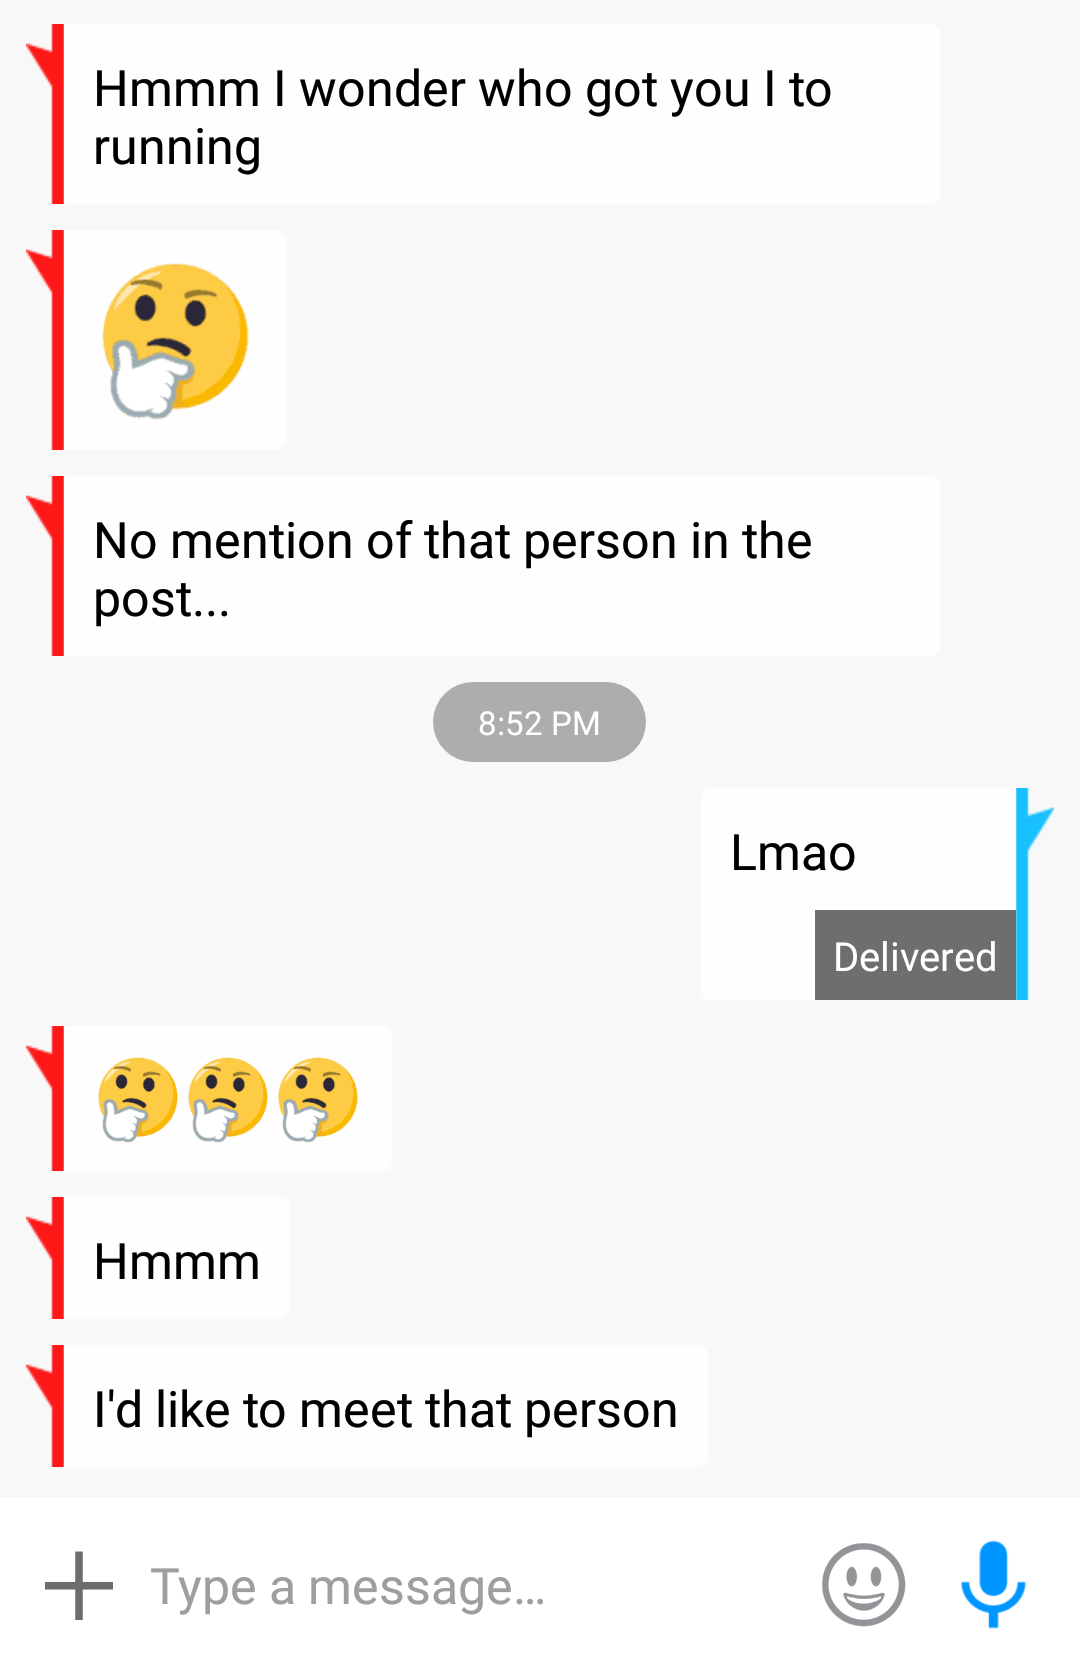This screenshot has width=1080, height=1671.
Task: Tap the middle thinking emoji in the row
Action: coord(228,1098)
